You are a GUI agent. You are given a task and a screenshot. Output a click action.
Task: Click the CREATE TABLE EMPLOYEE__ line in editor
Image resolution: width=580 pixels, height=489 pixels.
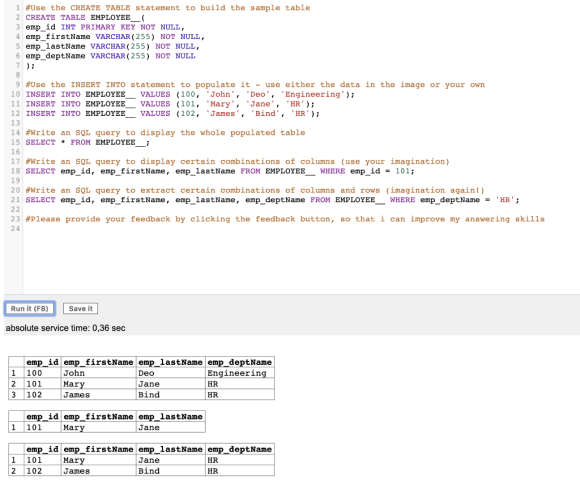coord(85,17)
